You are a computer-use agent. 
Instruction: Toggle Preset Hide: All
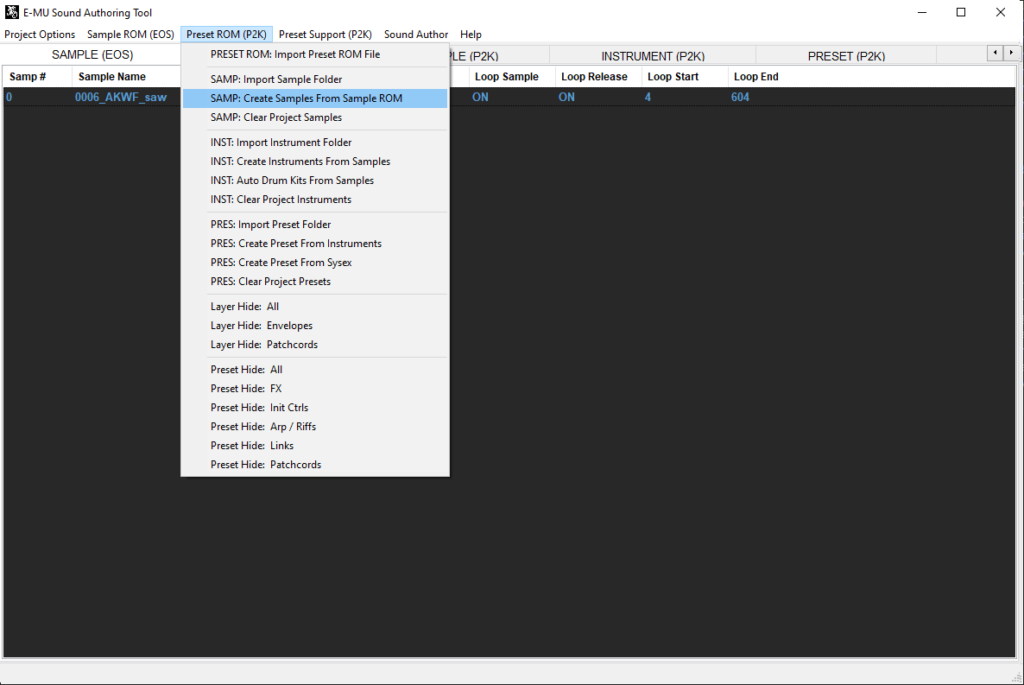click(x=315, y=370)
